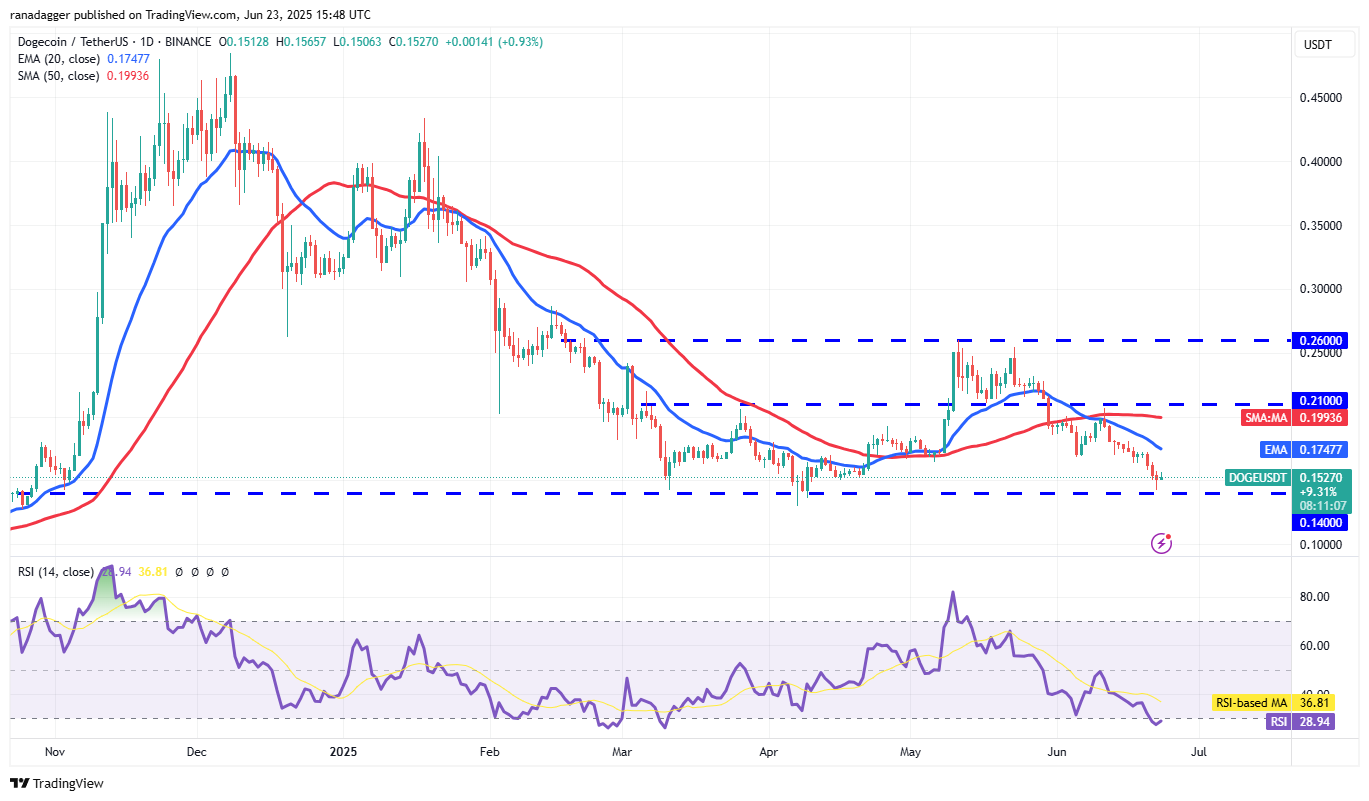Click the purple RSI value label
This screenshot has height=801, width=1369.
(1276, 720)
